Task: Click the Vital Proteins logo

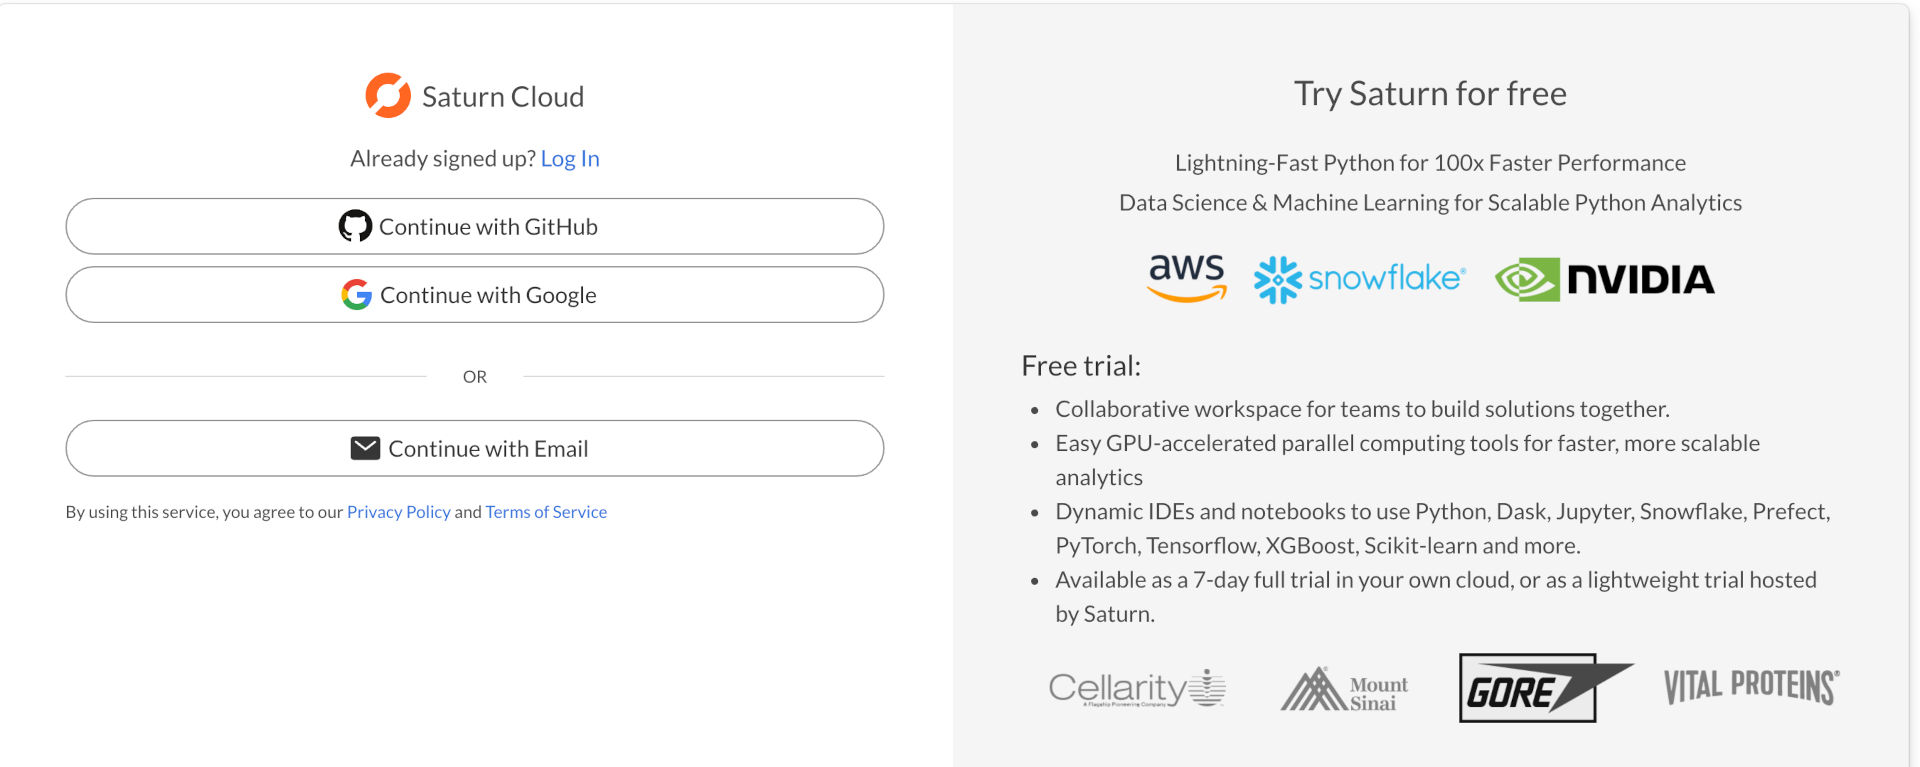Action: 1751,687
